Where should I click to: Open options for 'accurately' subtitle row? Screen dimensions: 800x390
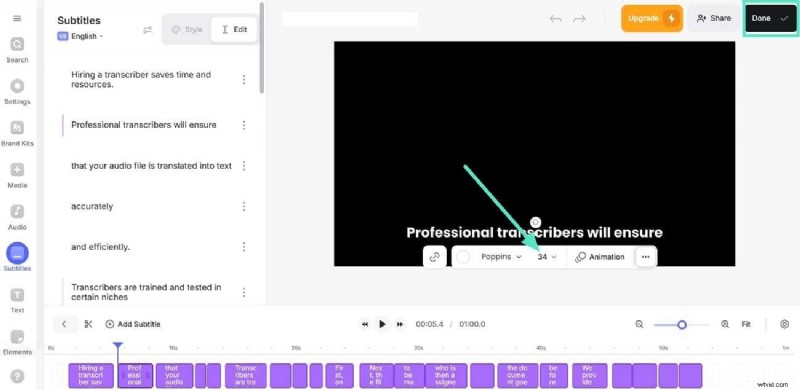click(244, 207)
